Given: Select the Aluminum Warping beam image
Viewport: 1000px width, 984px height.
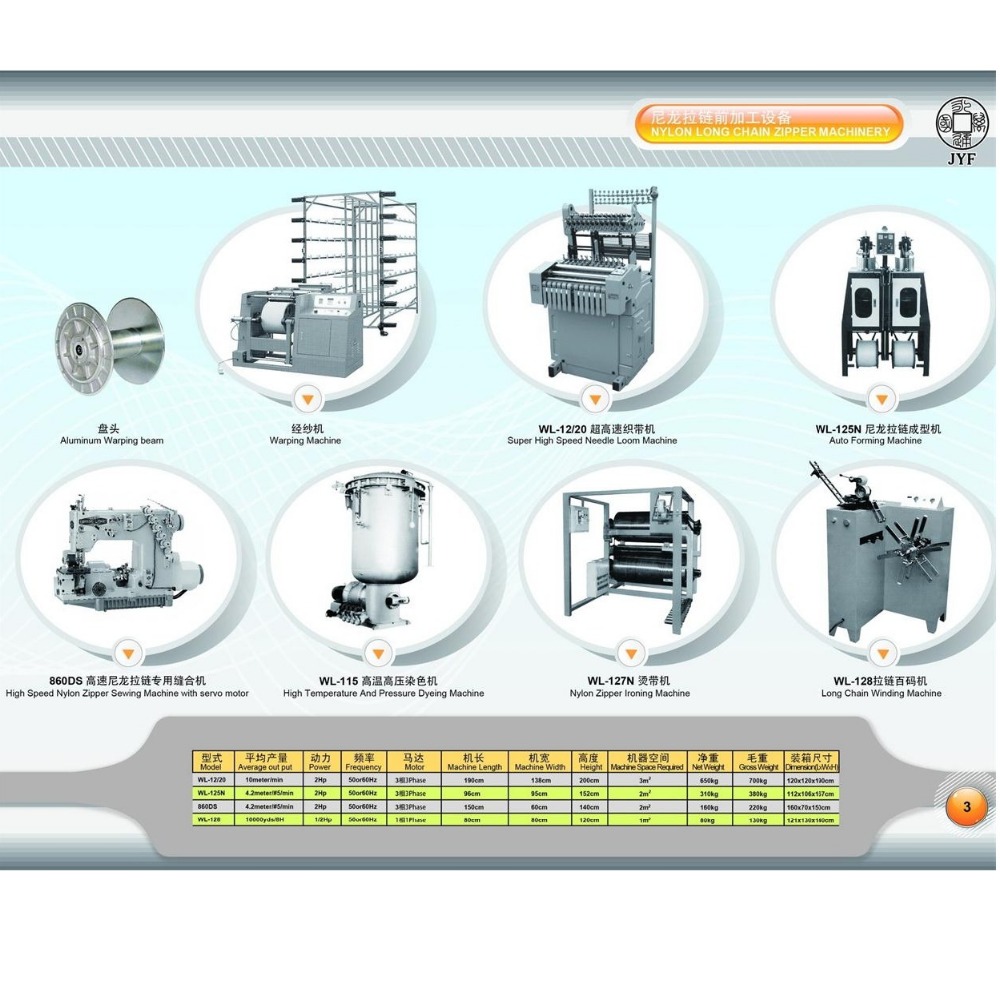Looking at the screenshot, I should (x=109, y=348).
